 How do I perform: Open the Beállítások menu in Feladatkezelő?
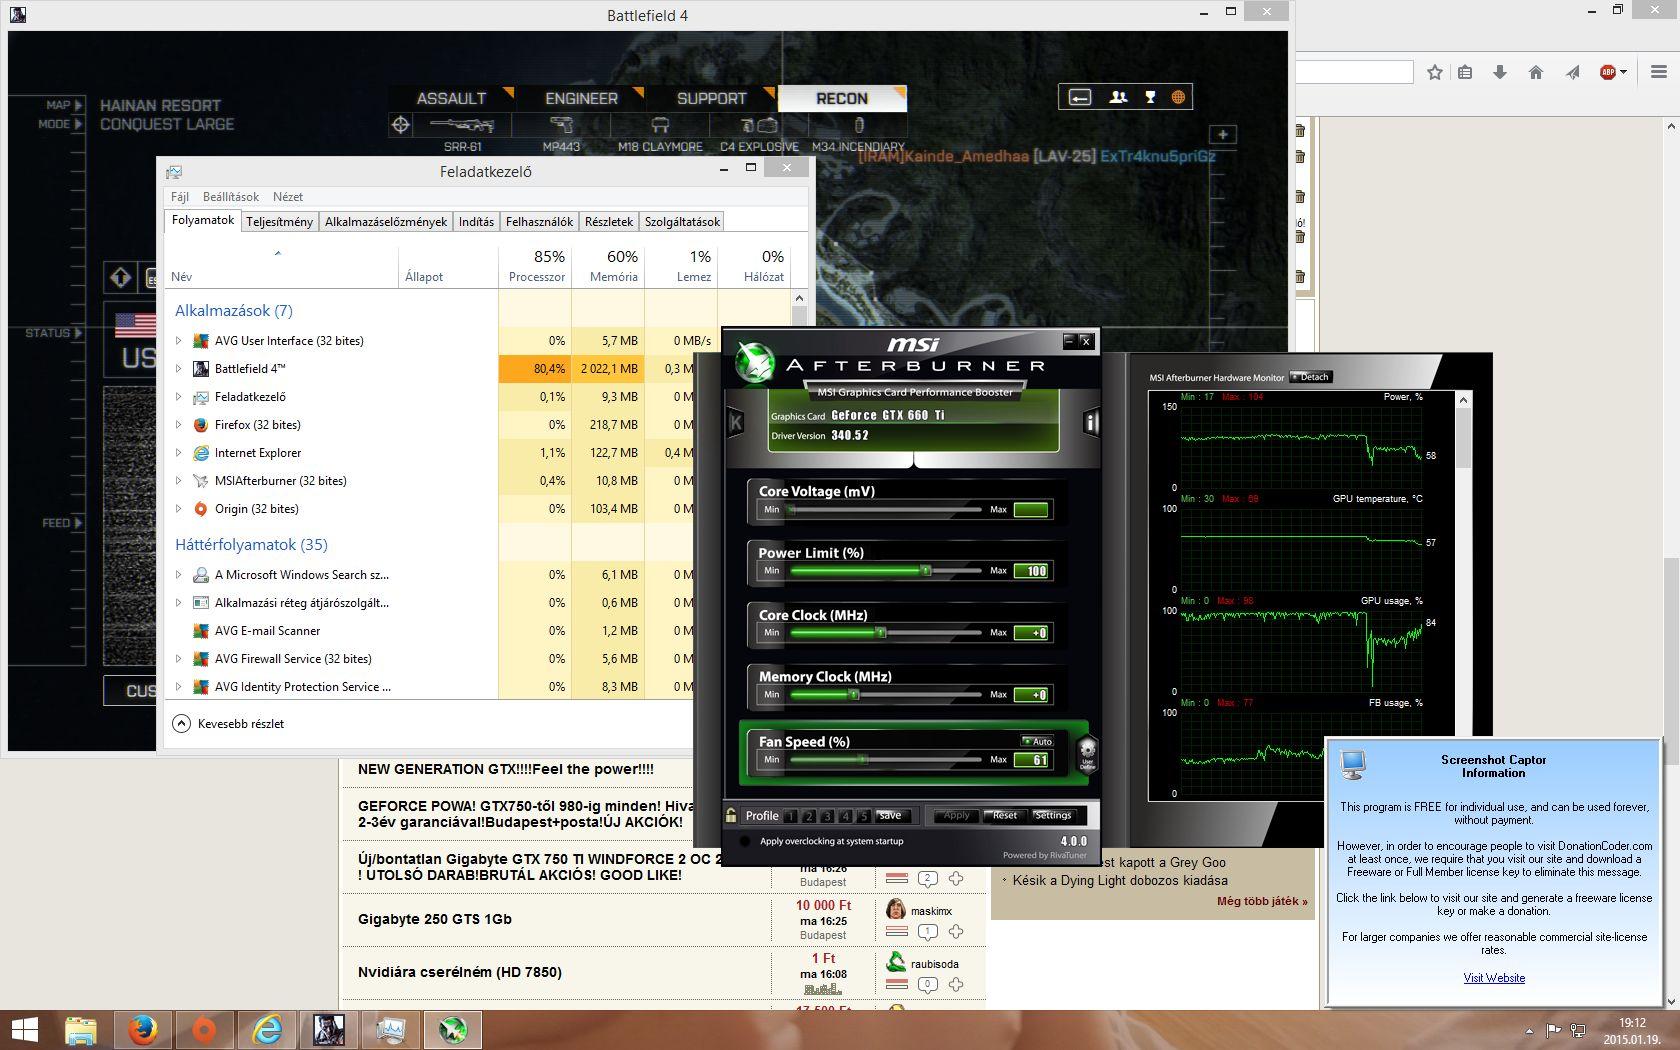(x=231, y=197)
